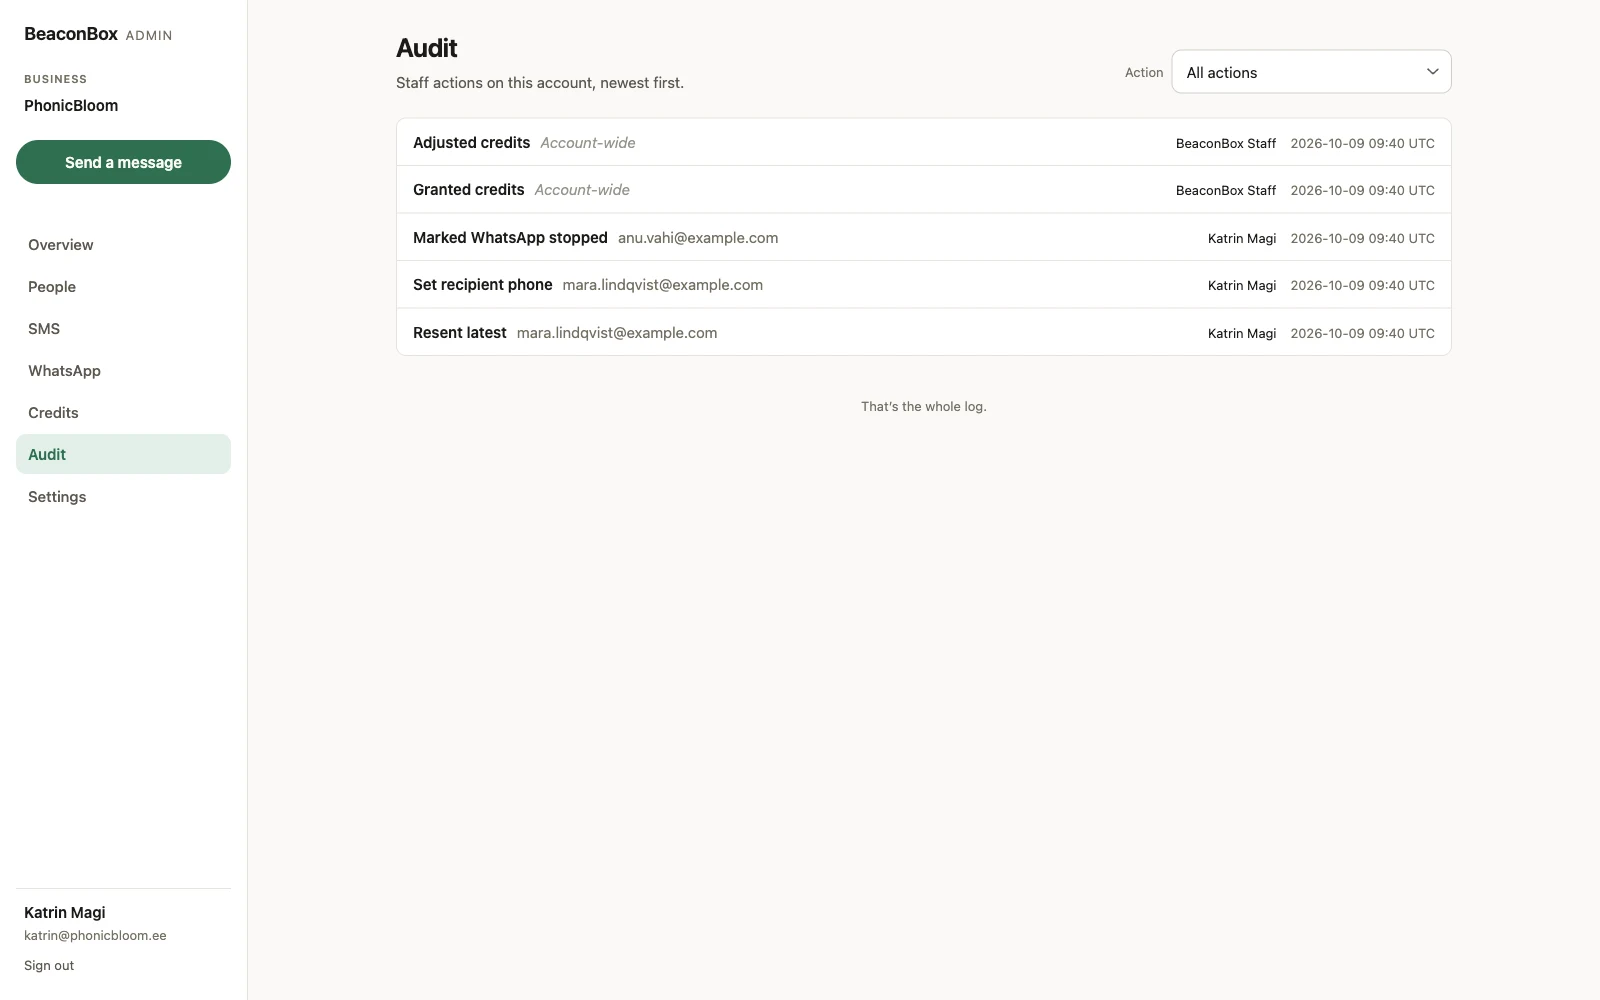The width and height of the screenshot is (1600, 1000).
Task: Select the Audit nav item
Action: pyautogui.click(x=123, y=454)
